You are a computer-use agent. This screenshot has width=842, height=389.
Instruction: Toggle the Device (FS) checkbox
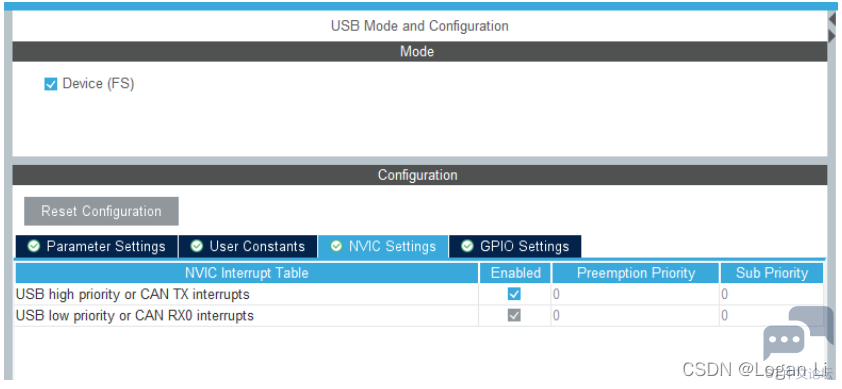[50, 84]
